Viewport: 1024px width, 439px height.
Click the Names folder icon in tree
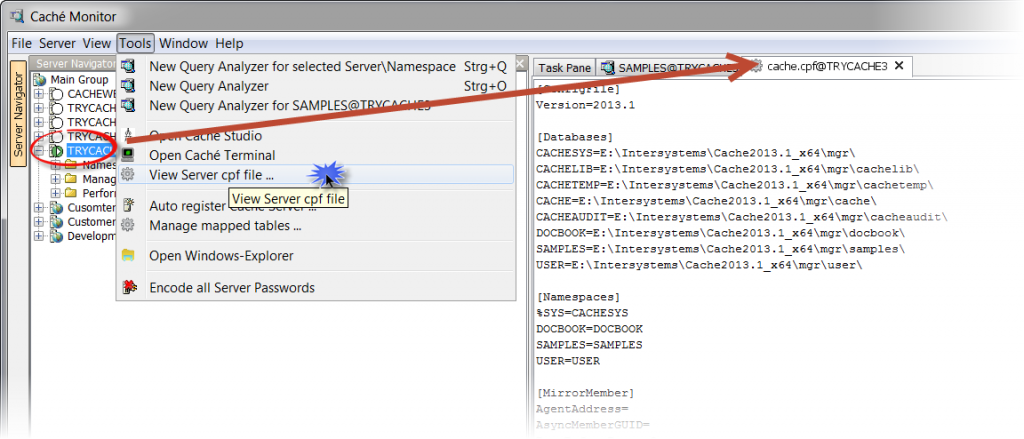coord(71,165)
